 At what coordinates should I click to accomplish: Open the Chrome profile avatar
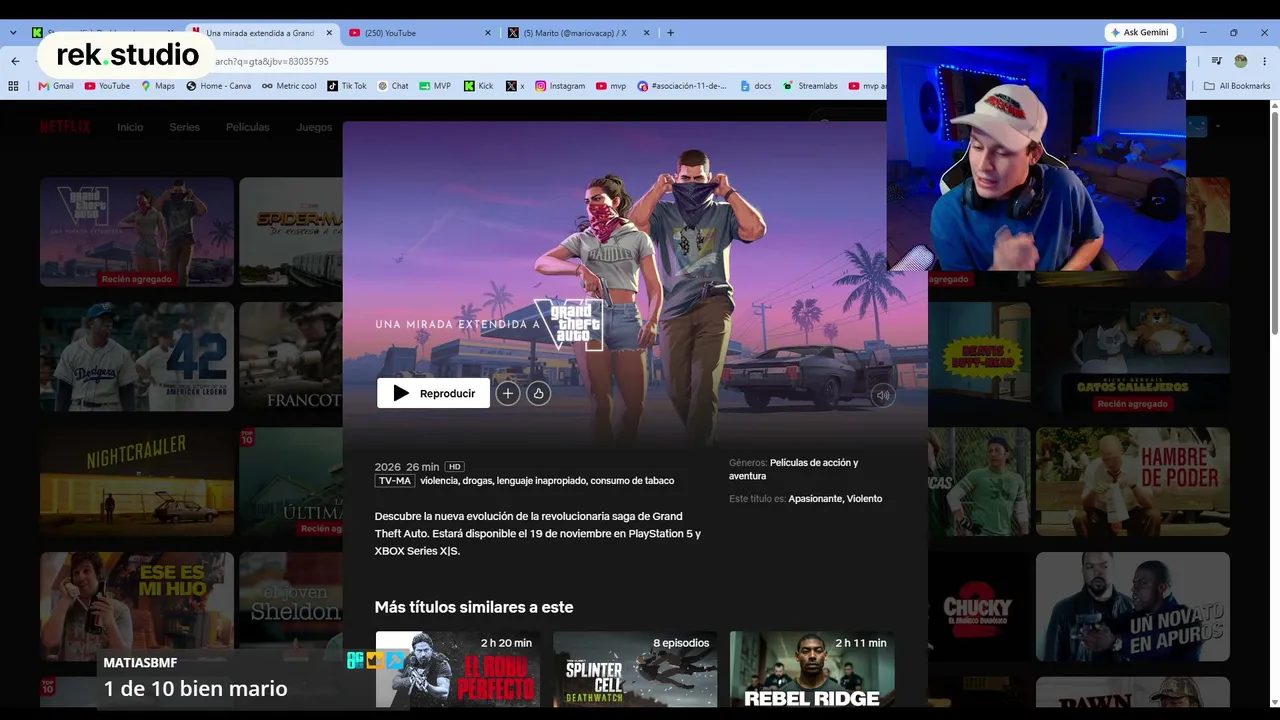click(1241, 61)
